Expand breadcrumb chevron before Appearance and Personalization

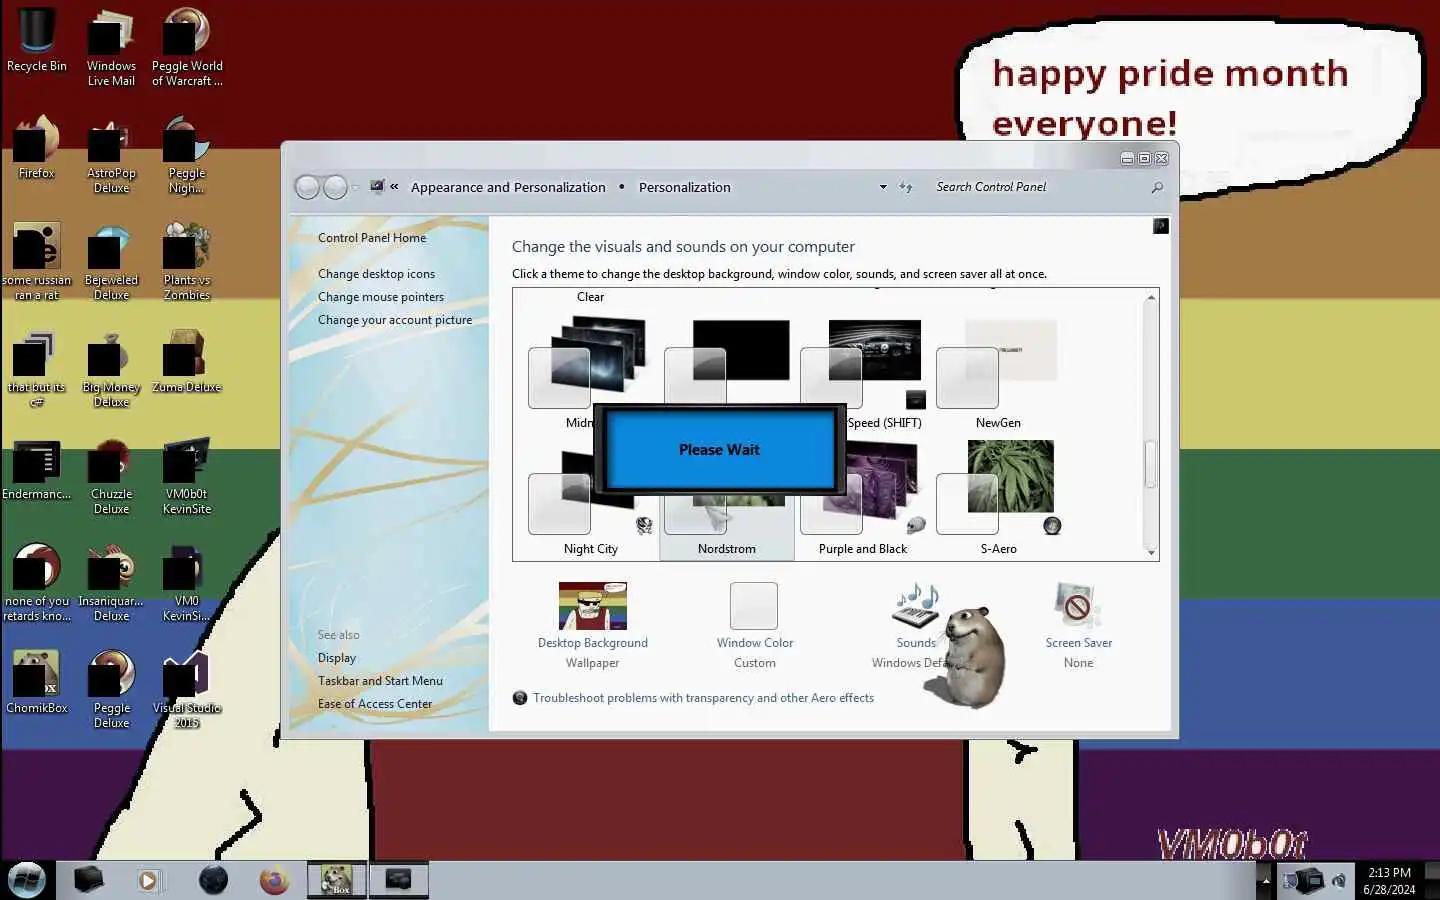394,186
